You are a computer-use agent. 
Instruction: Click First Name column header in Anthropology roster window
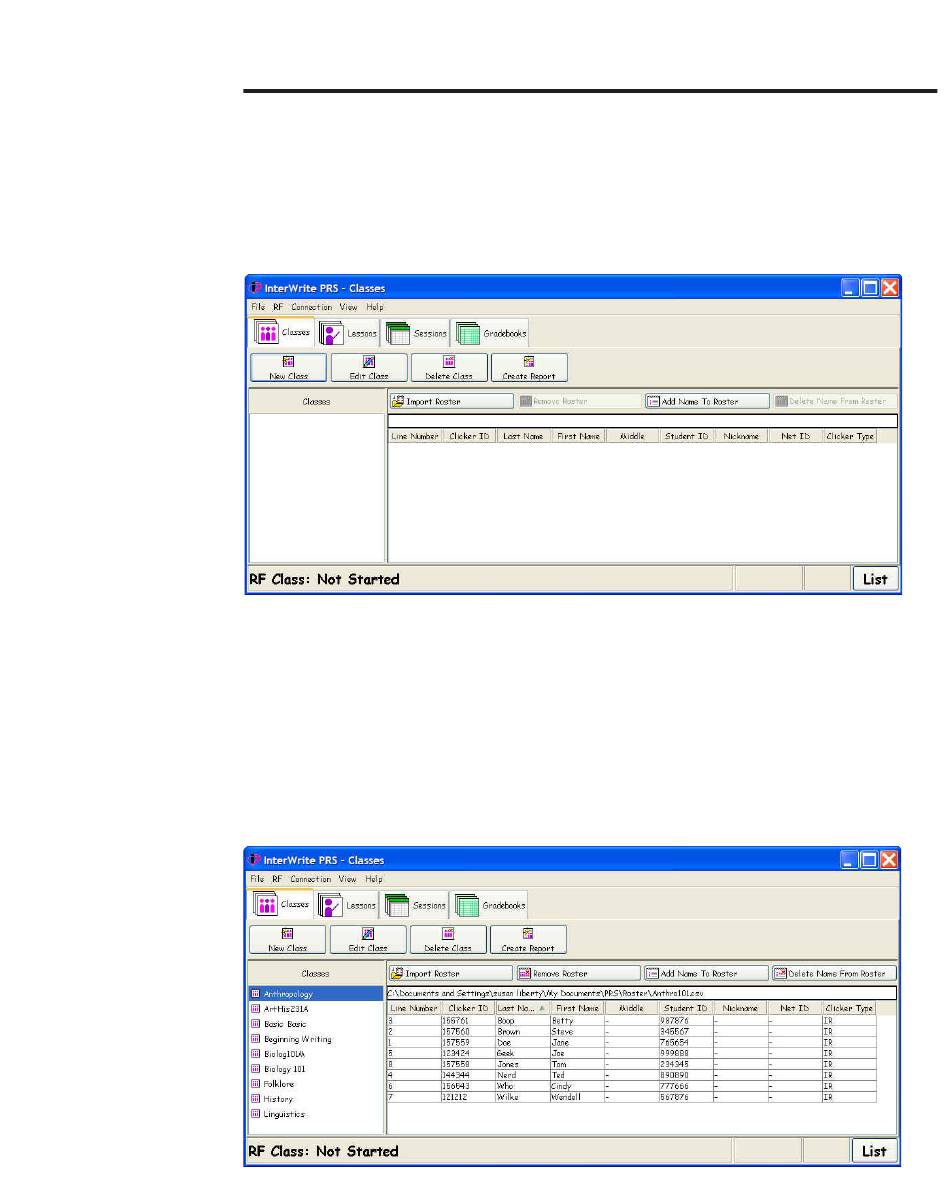coord(577,1008)
